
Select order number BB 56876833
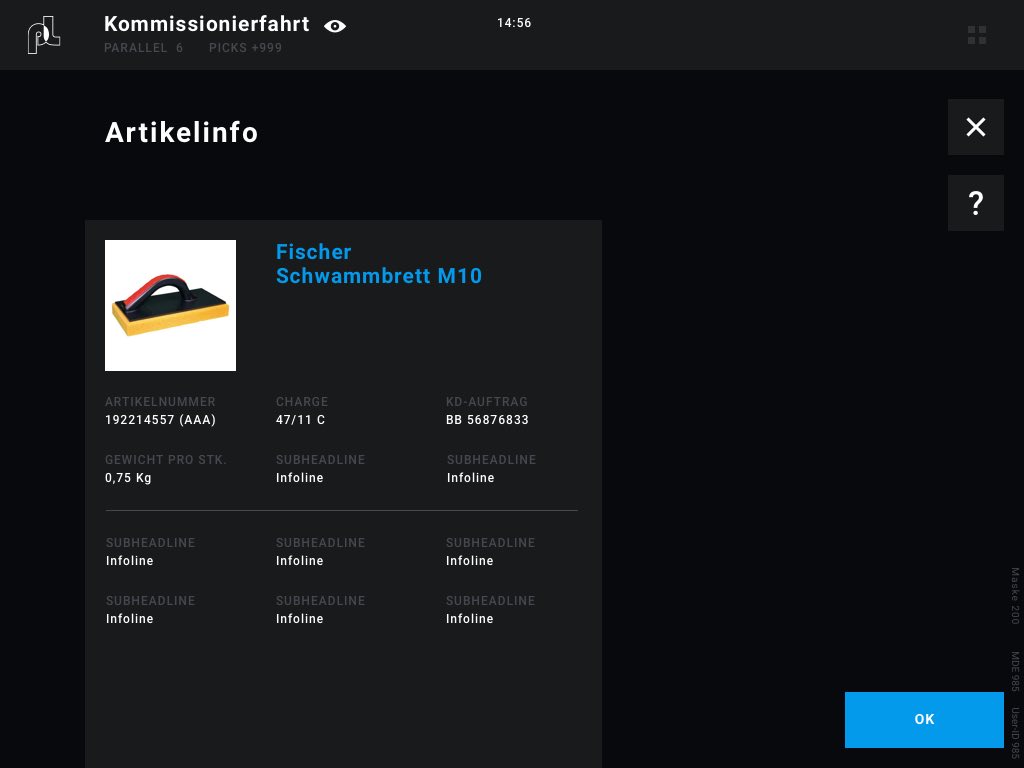tap(487, 420)
